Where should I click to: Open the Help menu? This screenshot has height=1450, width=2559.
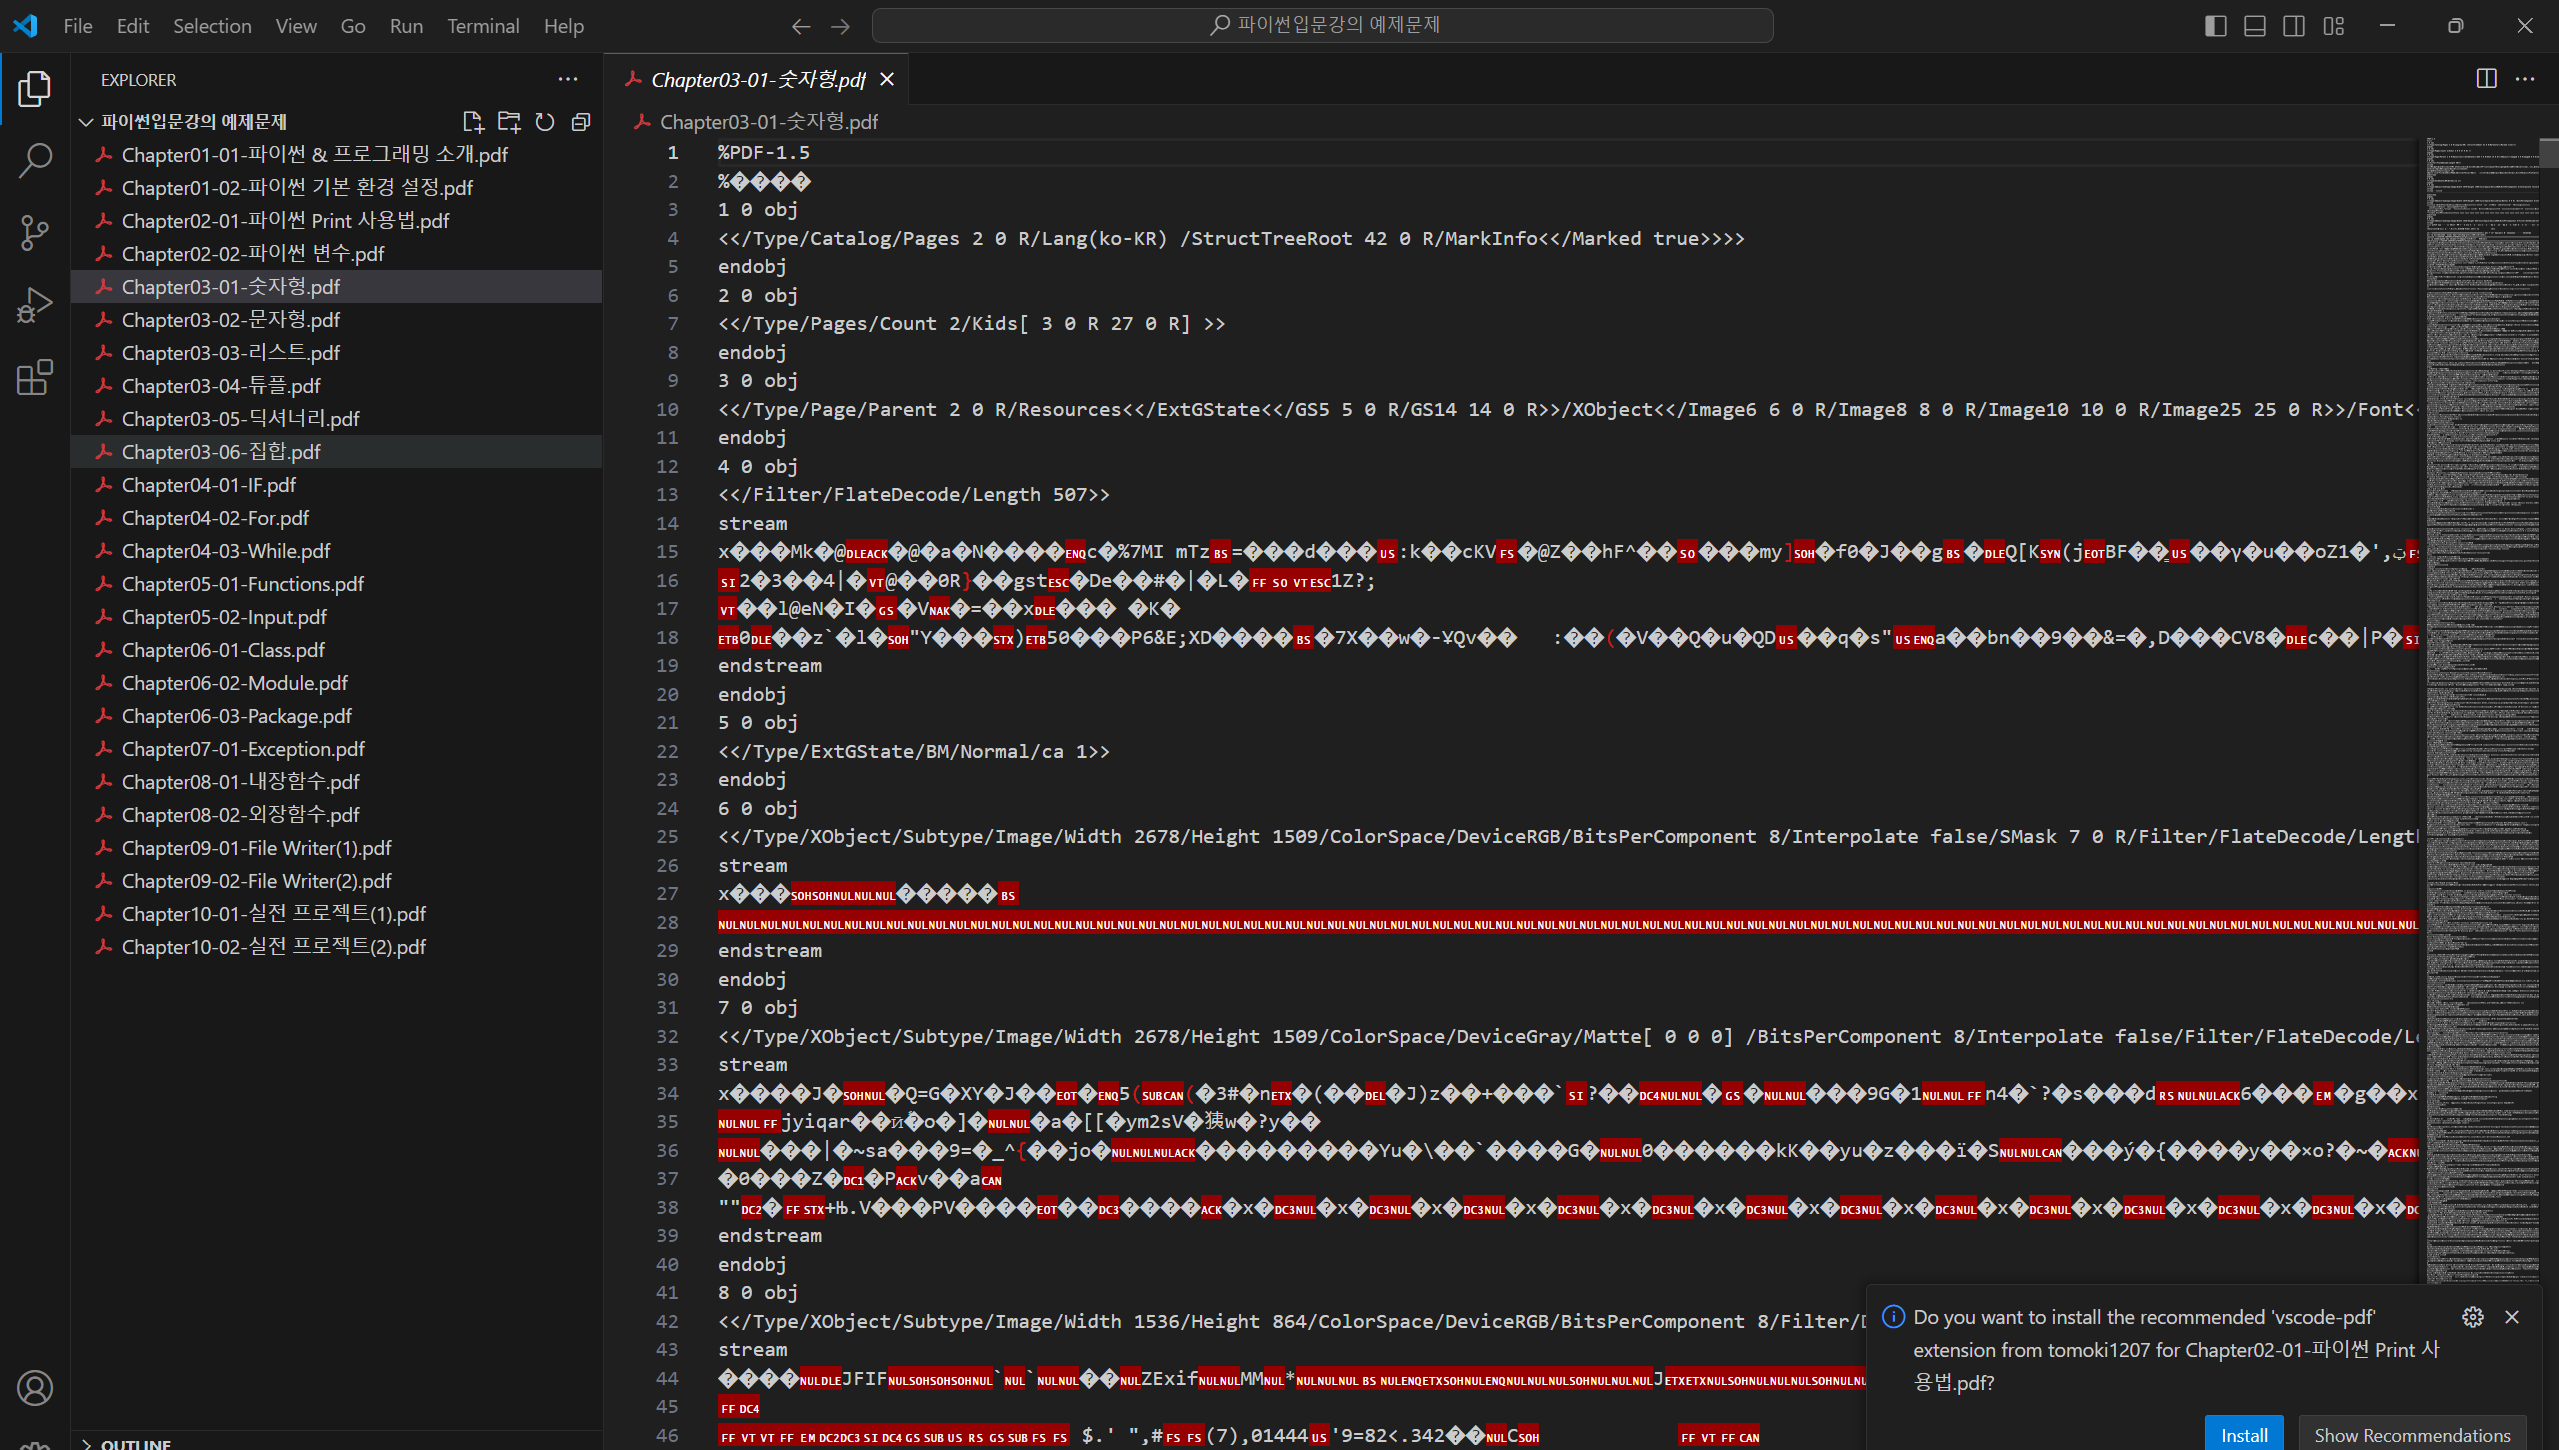tap(564, 26)
